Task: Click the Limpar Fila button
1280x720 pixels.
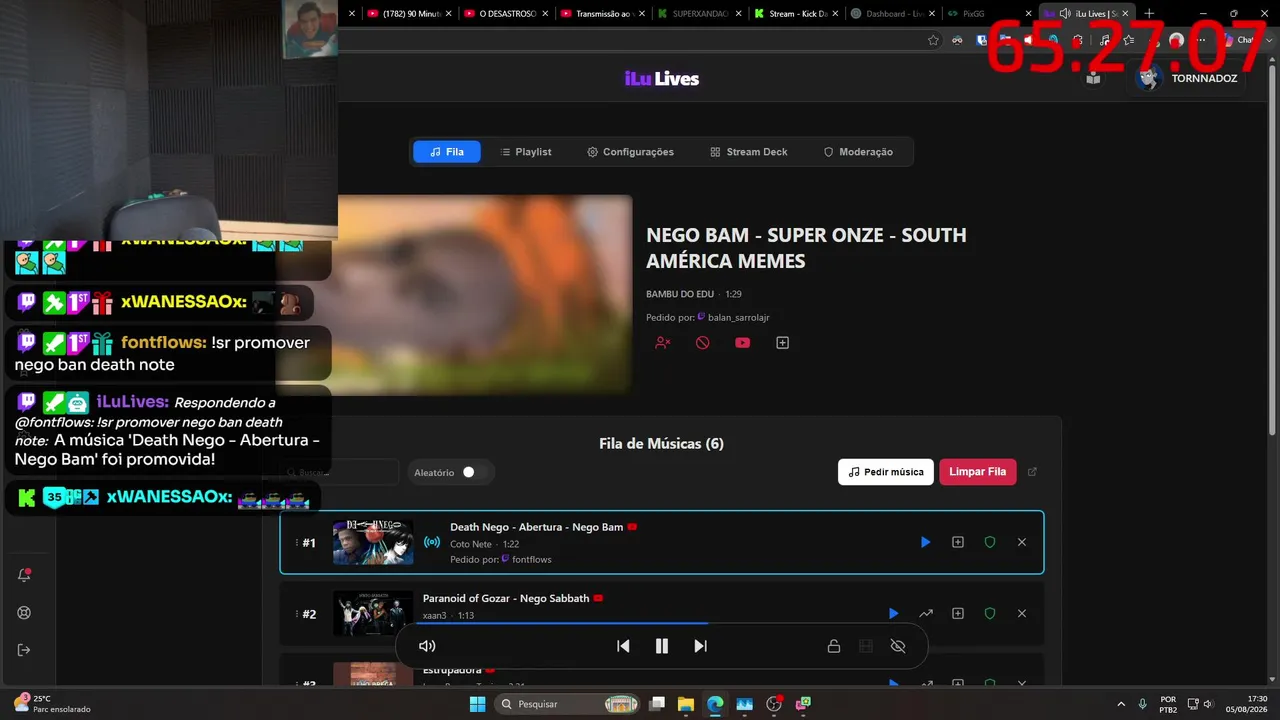Action: click(978, 472)
